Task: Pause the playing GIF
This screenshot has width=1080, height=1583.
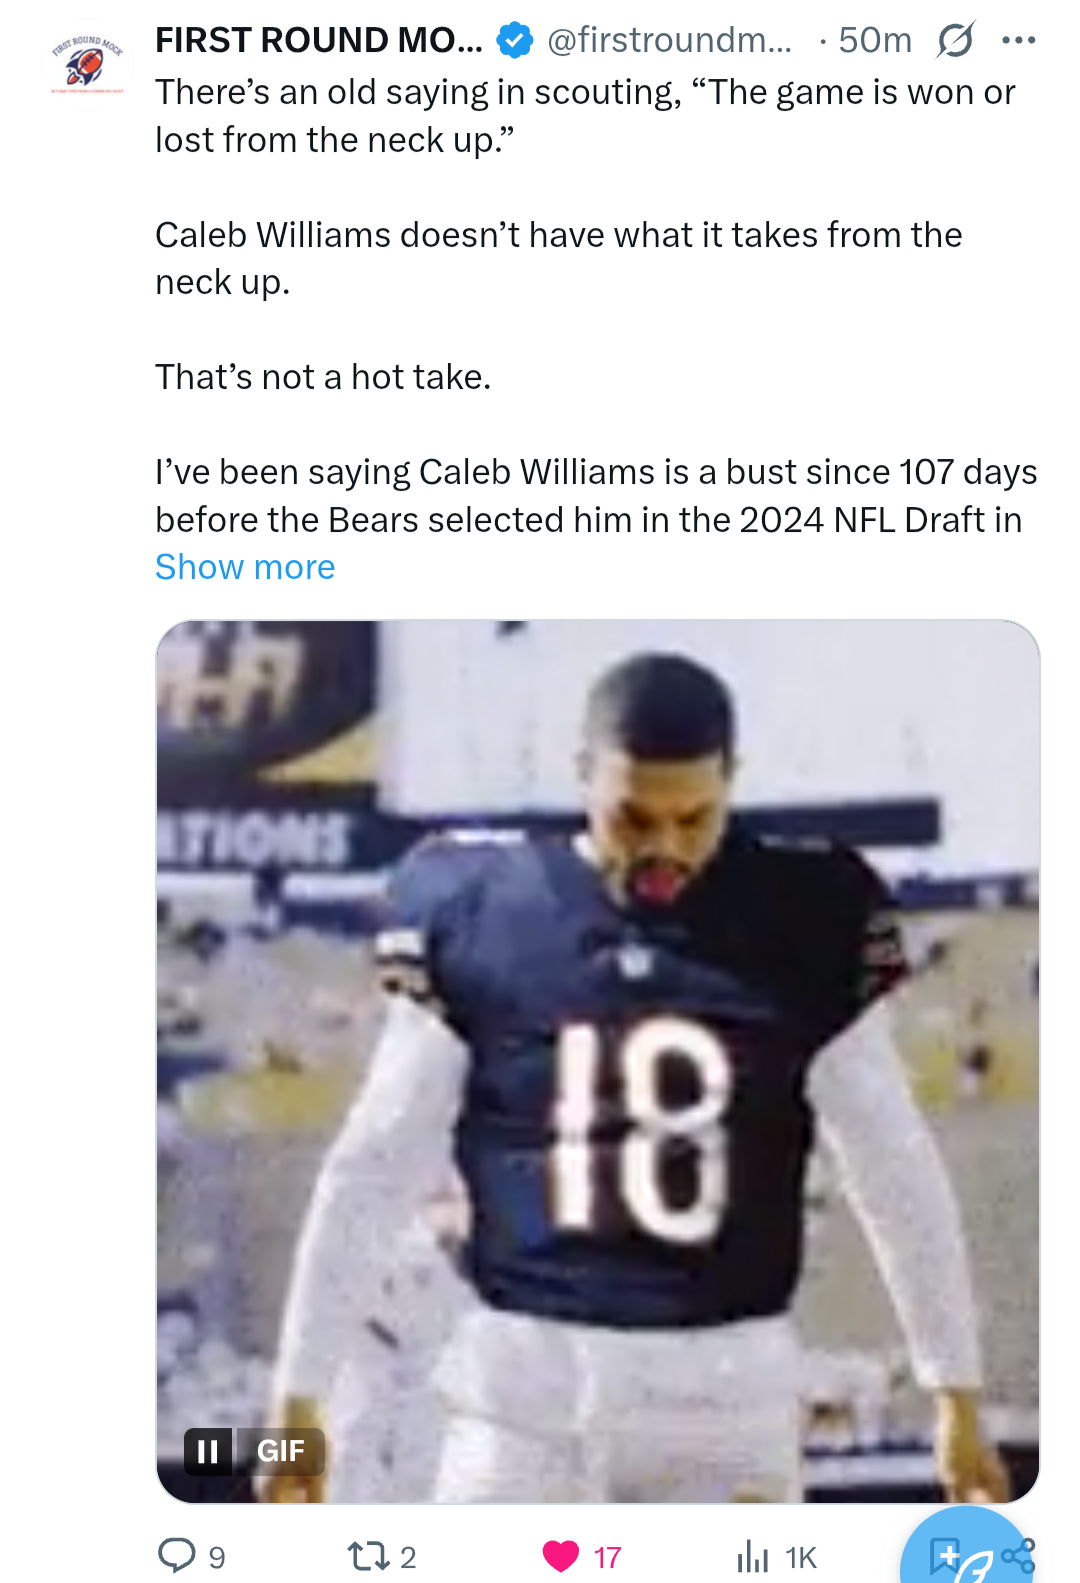Action: (x=208, y=1451)
